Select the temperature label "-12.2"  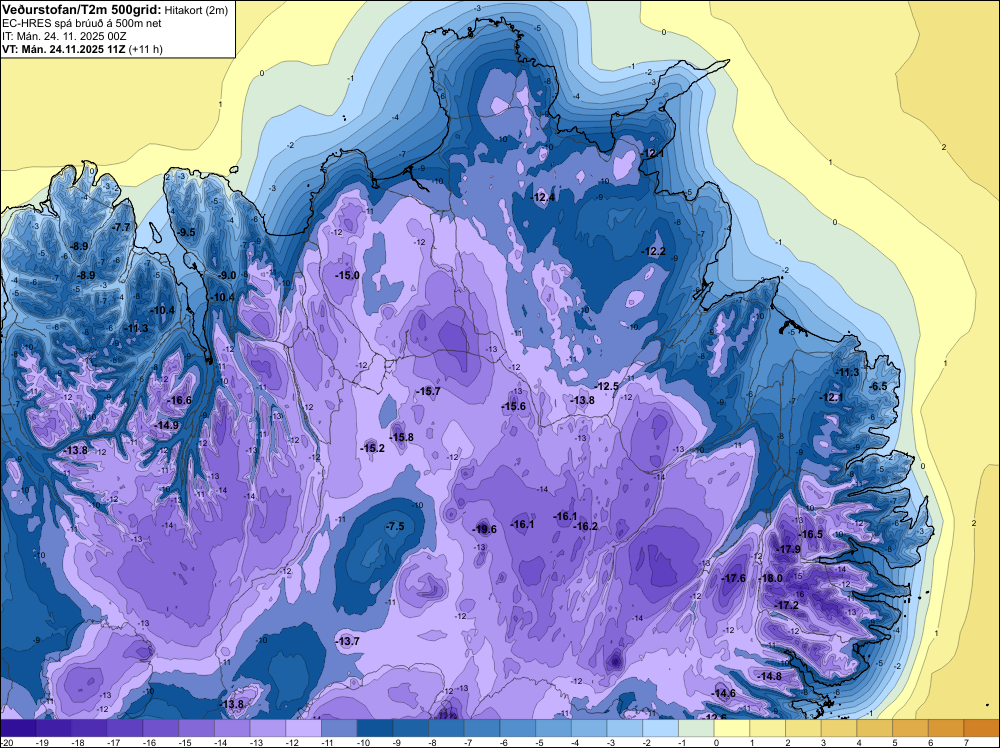coord(653,251)
